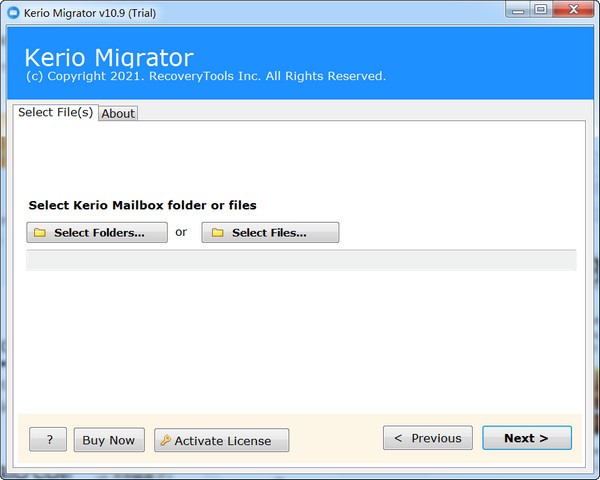Click the window title bar text

[x=88, y=12]
